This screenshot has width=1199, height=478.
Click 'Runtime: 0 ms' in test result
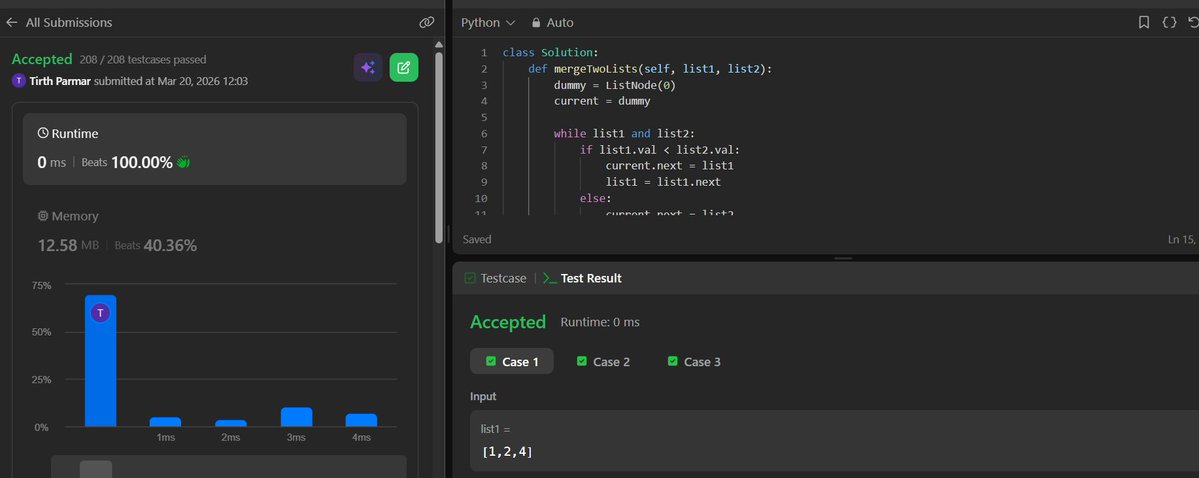click(x=600, y=323)
